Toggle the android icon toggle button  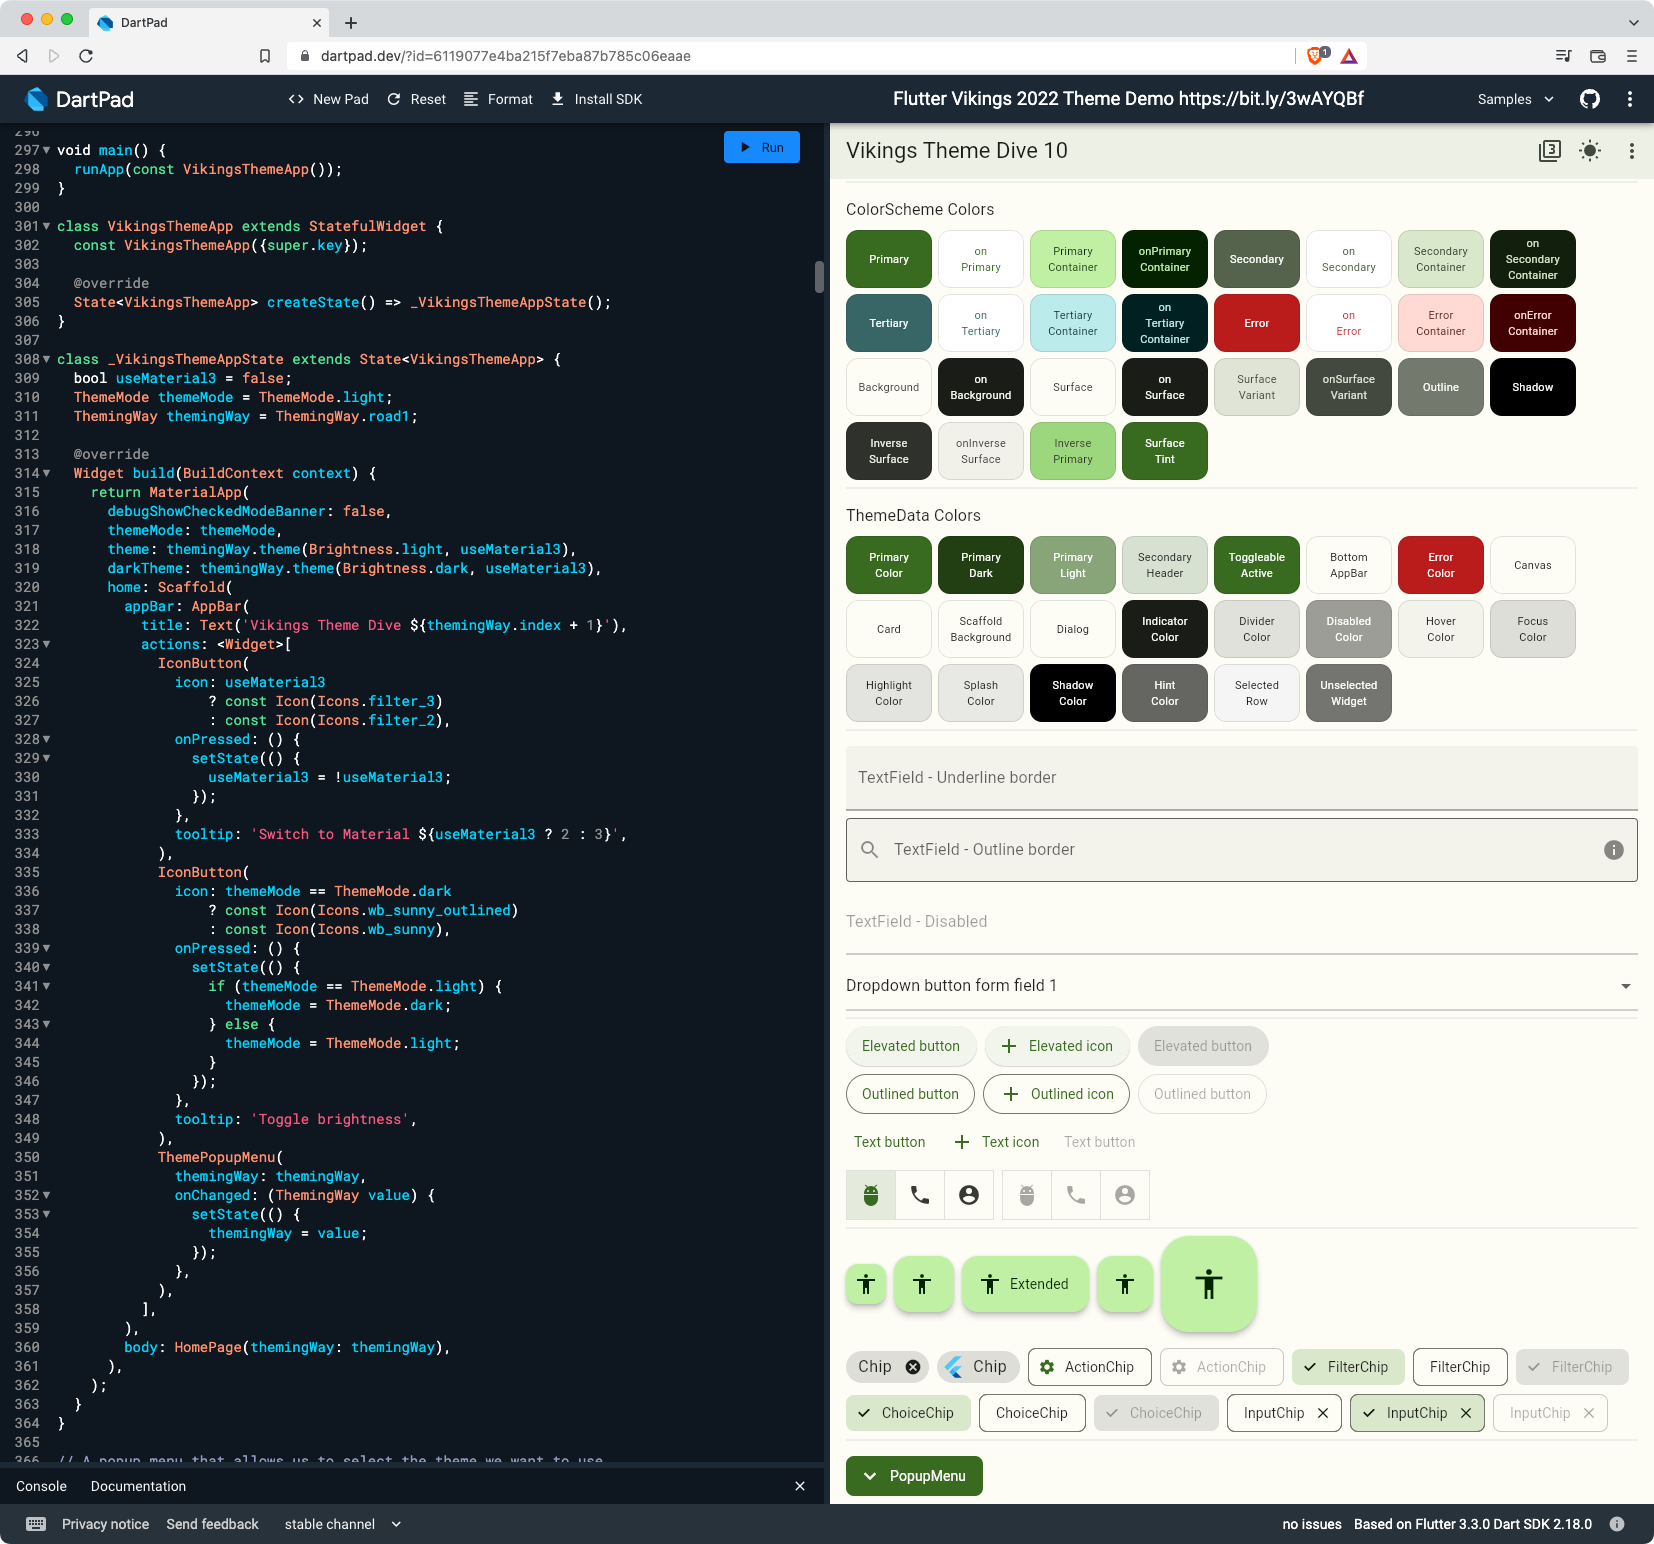(871, 1195)
